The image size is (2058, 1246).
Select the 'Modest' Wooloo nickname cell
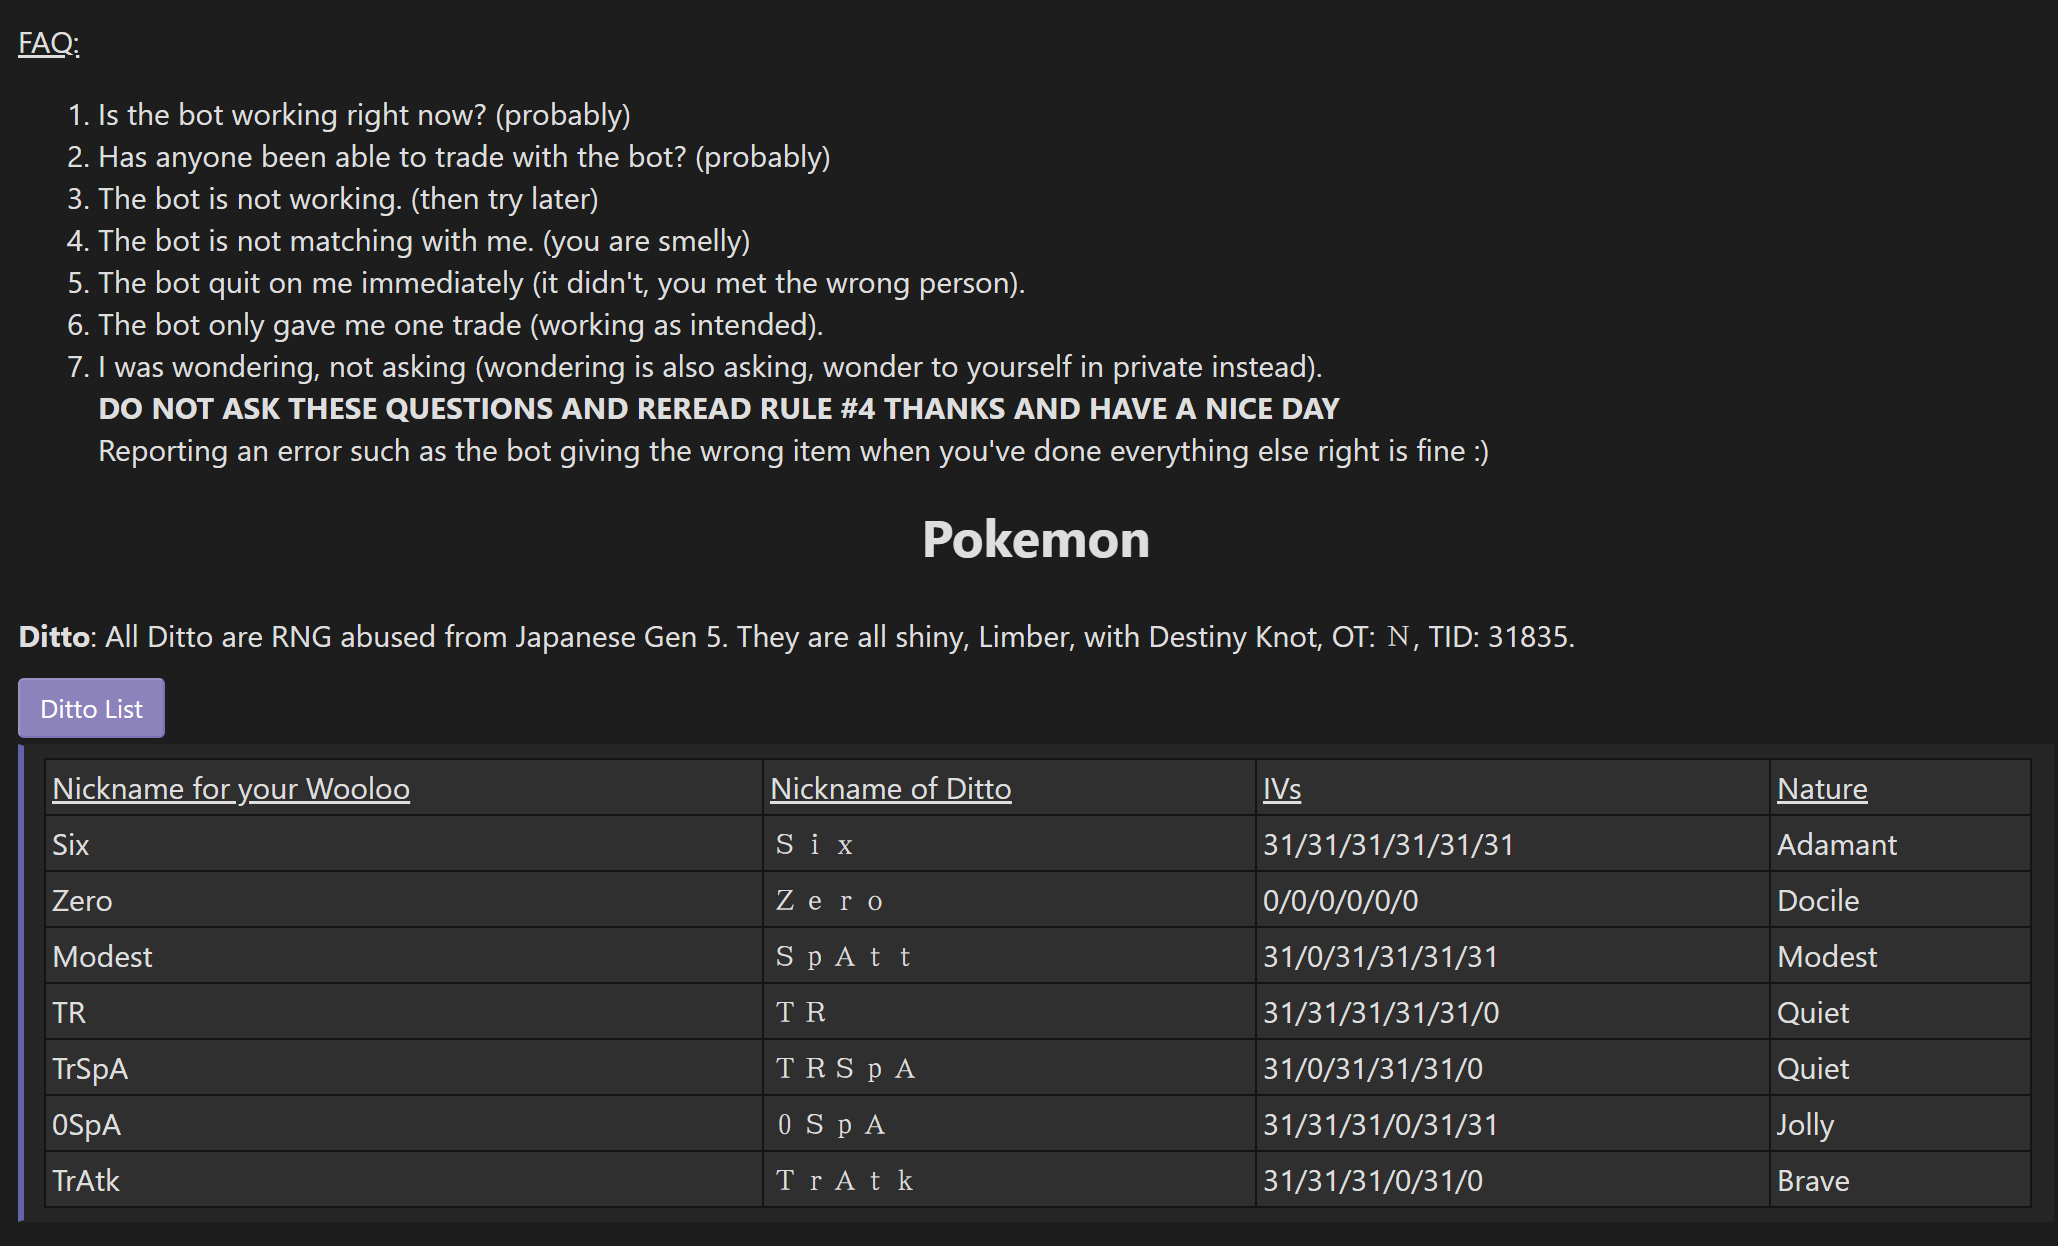click(403, 956)
